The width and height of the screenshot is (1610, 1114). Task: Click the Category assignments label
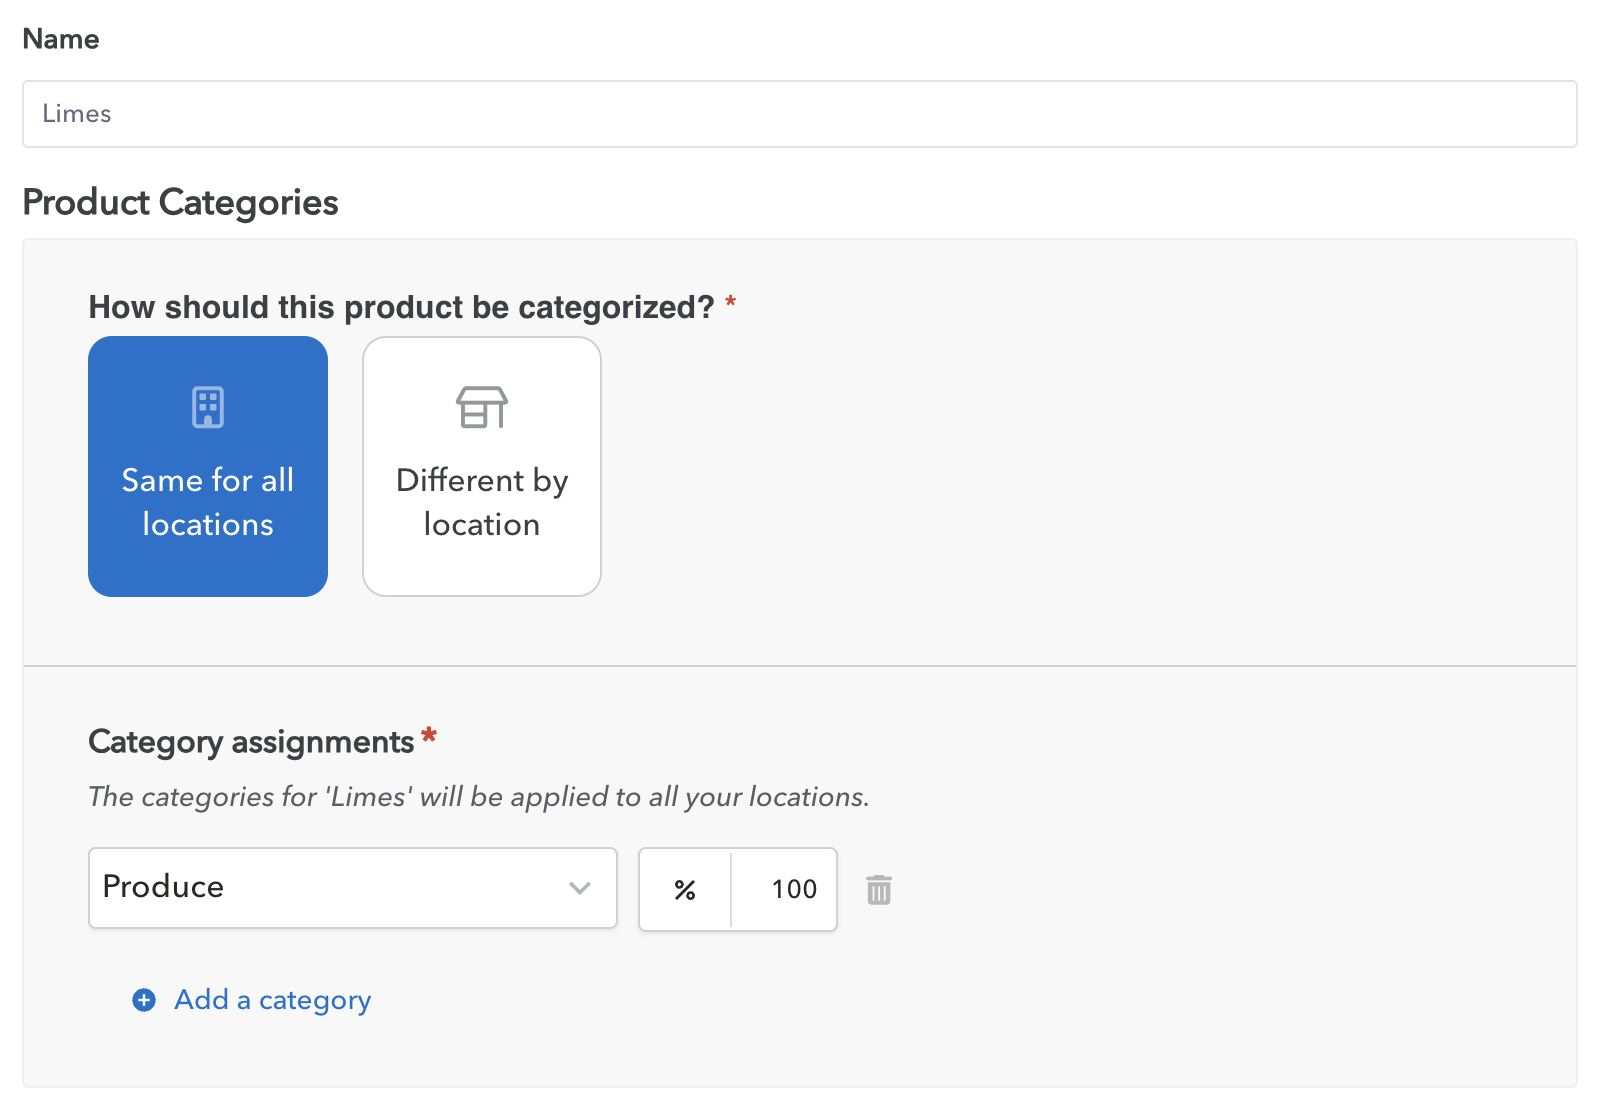coord(251,742)
